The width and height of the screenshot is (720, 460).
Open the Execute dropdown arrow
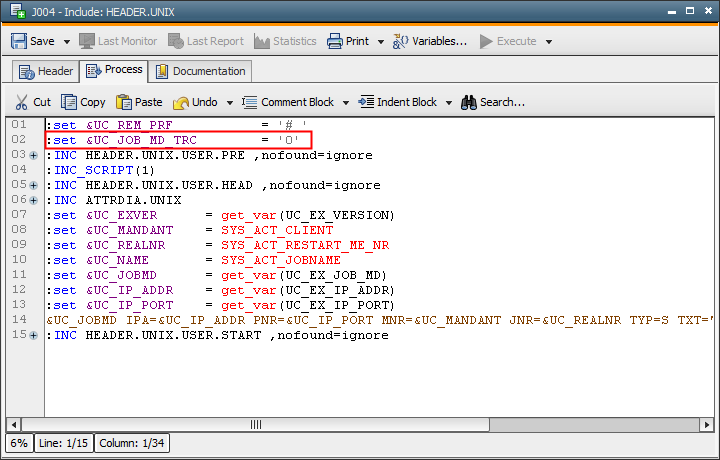(549, 42)
